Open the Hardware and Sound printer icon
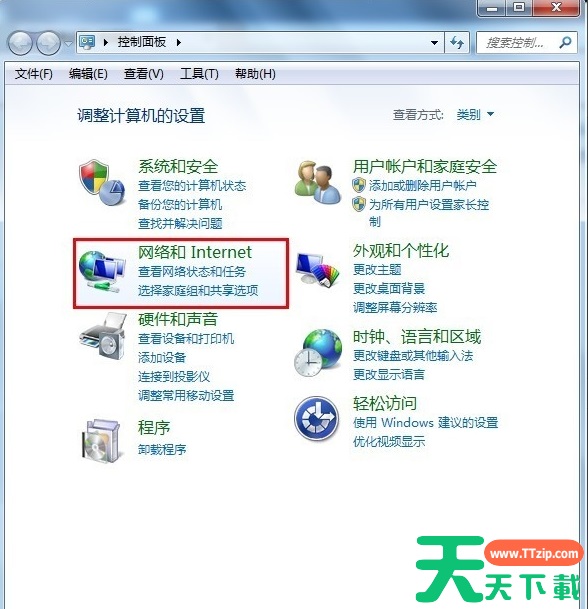This screenshot has height=609, width=588. 103,335
